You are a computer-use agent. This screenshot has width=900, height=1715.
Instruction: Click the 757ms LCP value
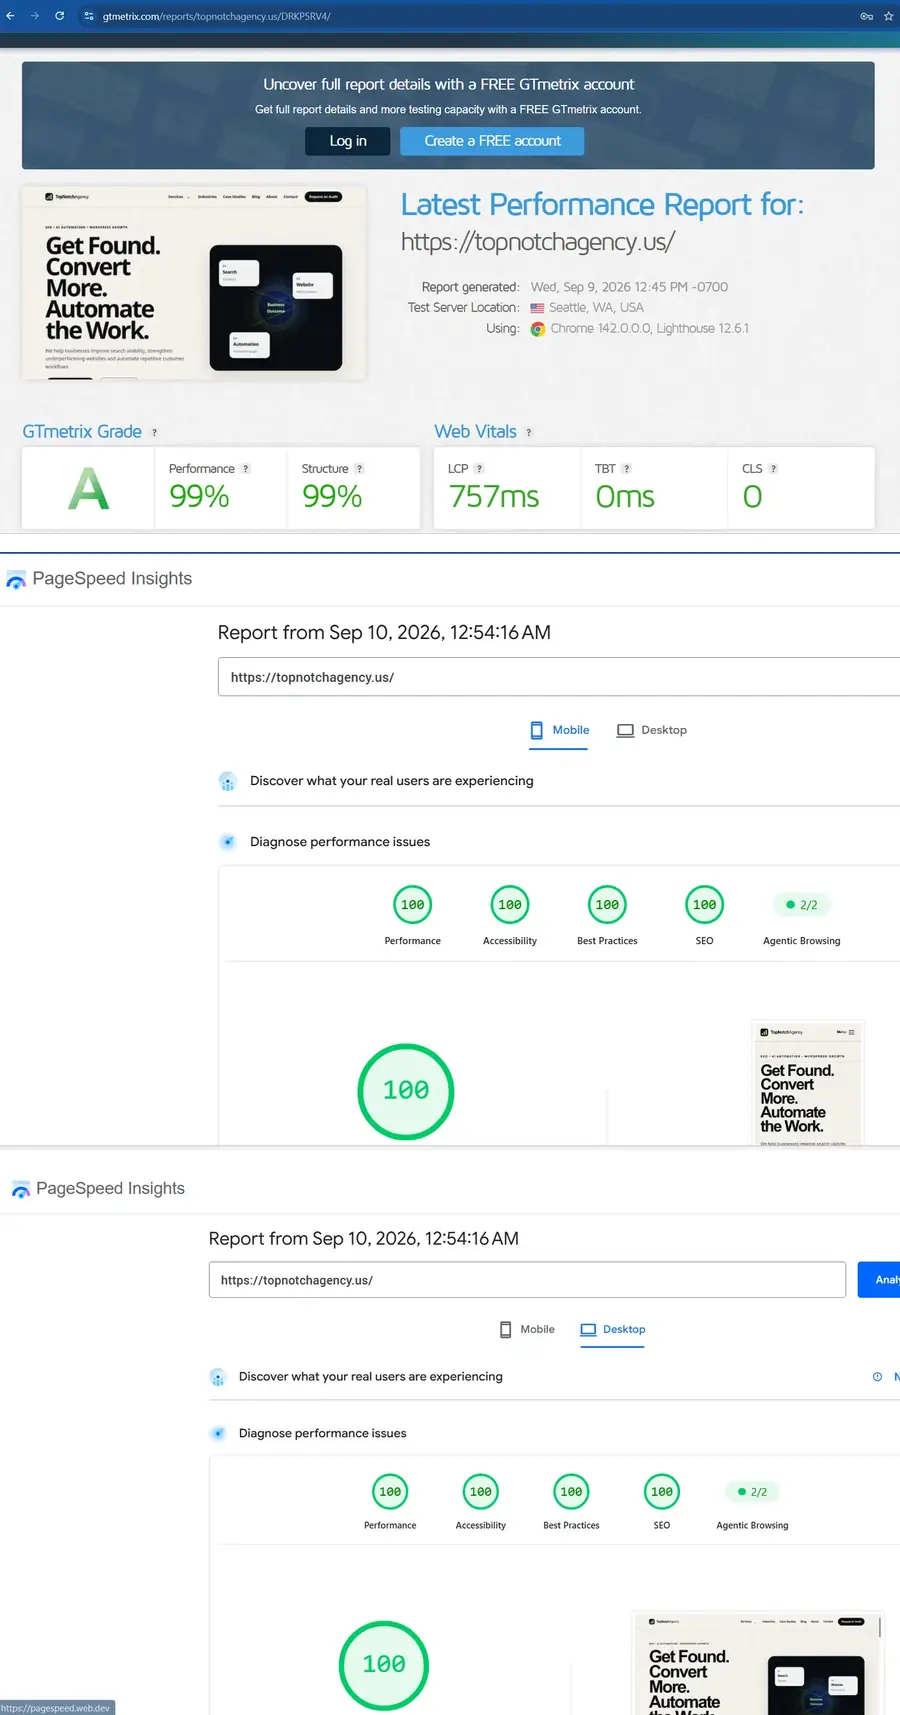(x=494, y=496)
